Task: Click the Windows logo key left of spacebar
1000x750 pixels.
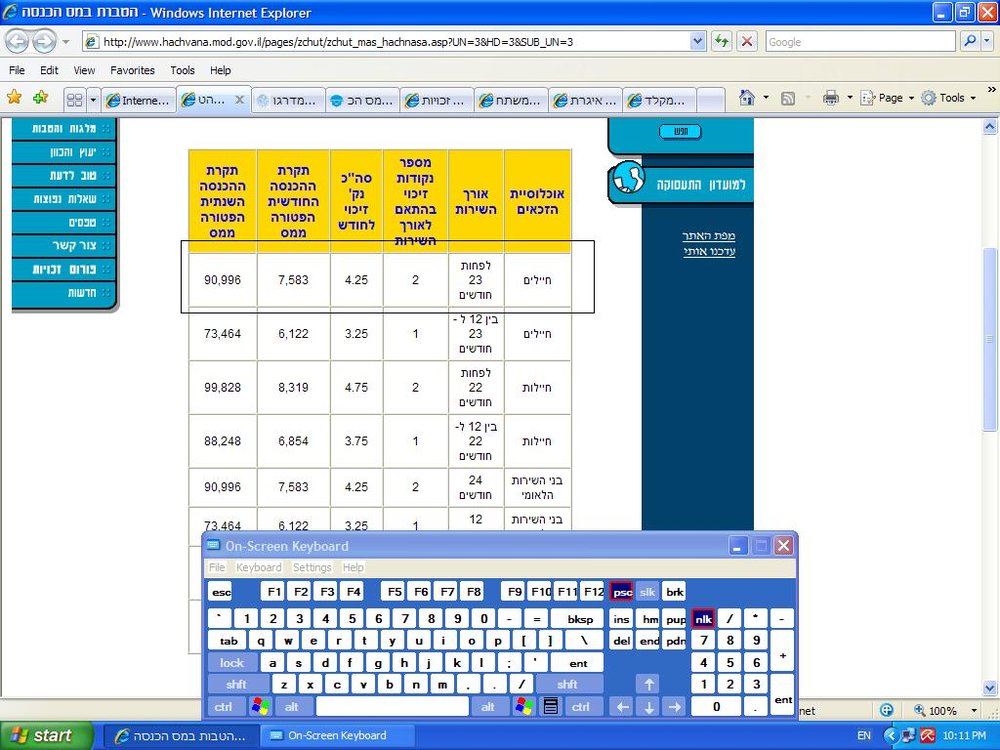Action: [x=260, y=707]
